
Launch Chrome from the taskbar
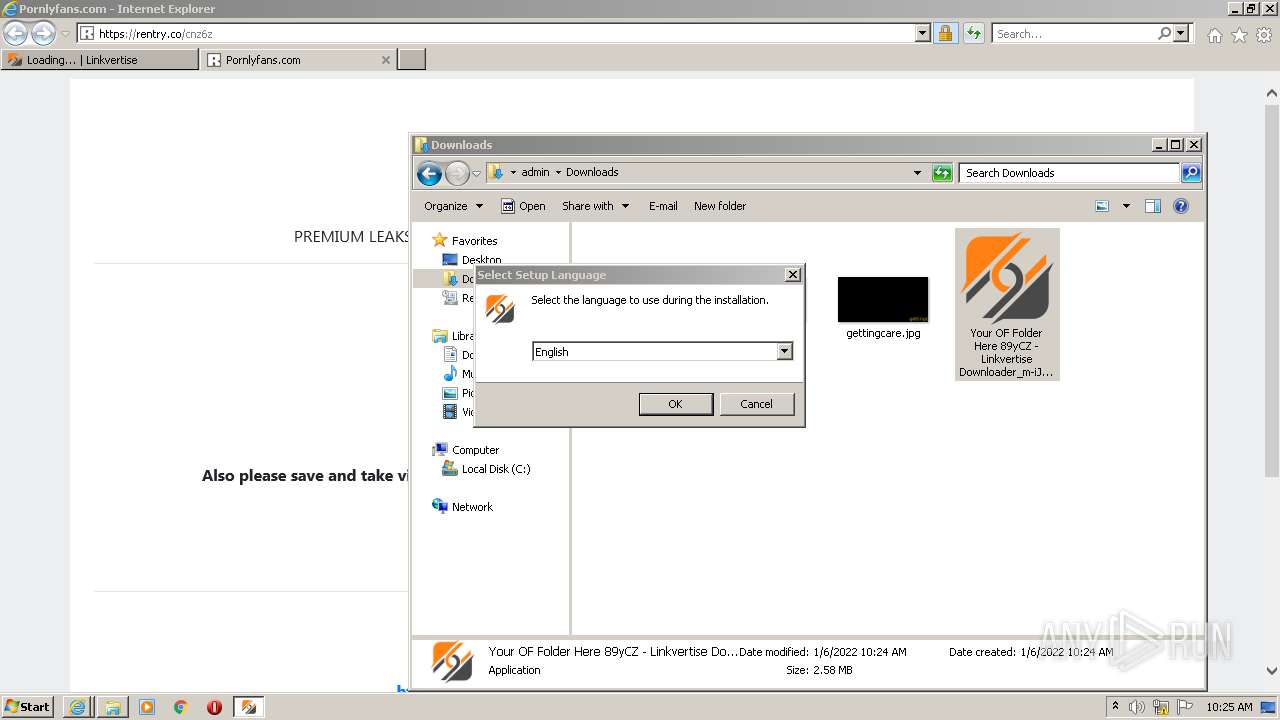(180, 707)
